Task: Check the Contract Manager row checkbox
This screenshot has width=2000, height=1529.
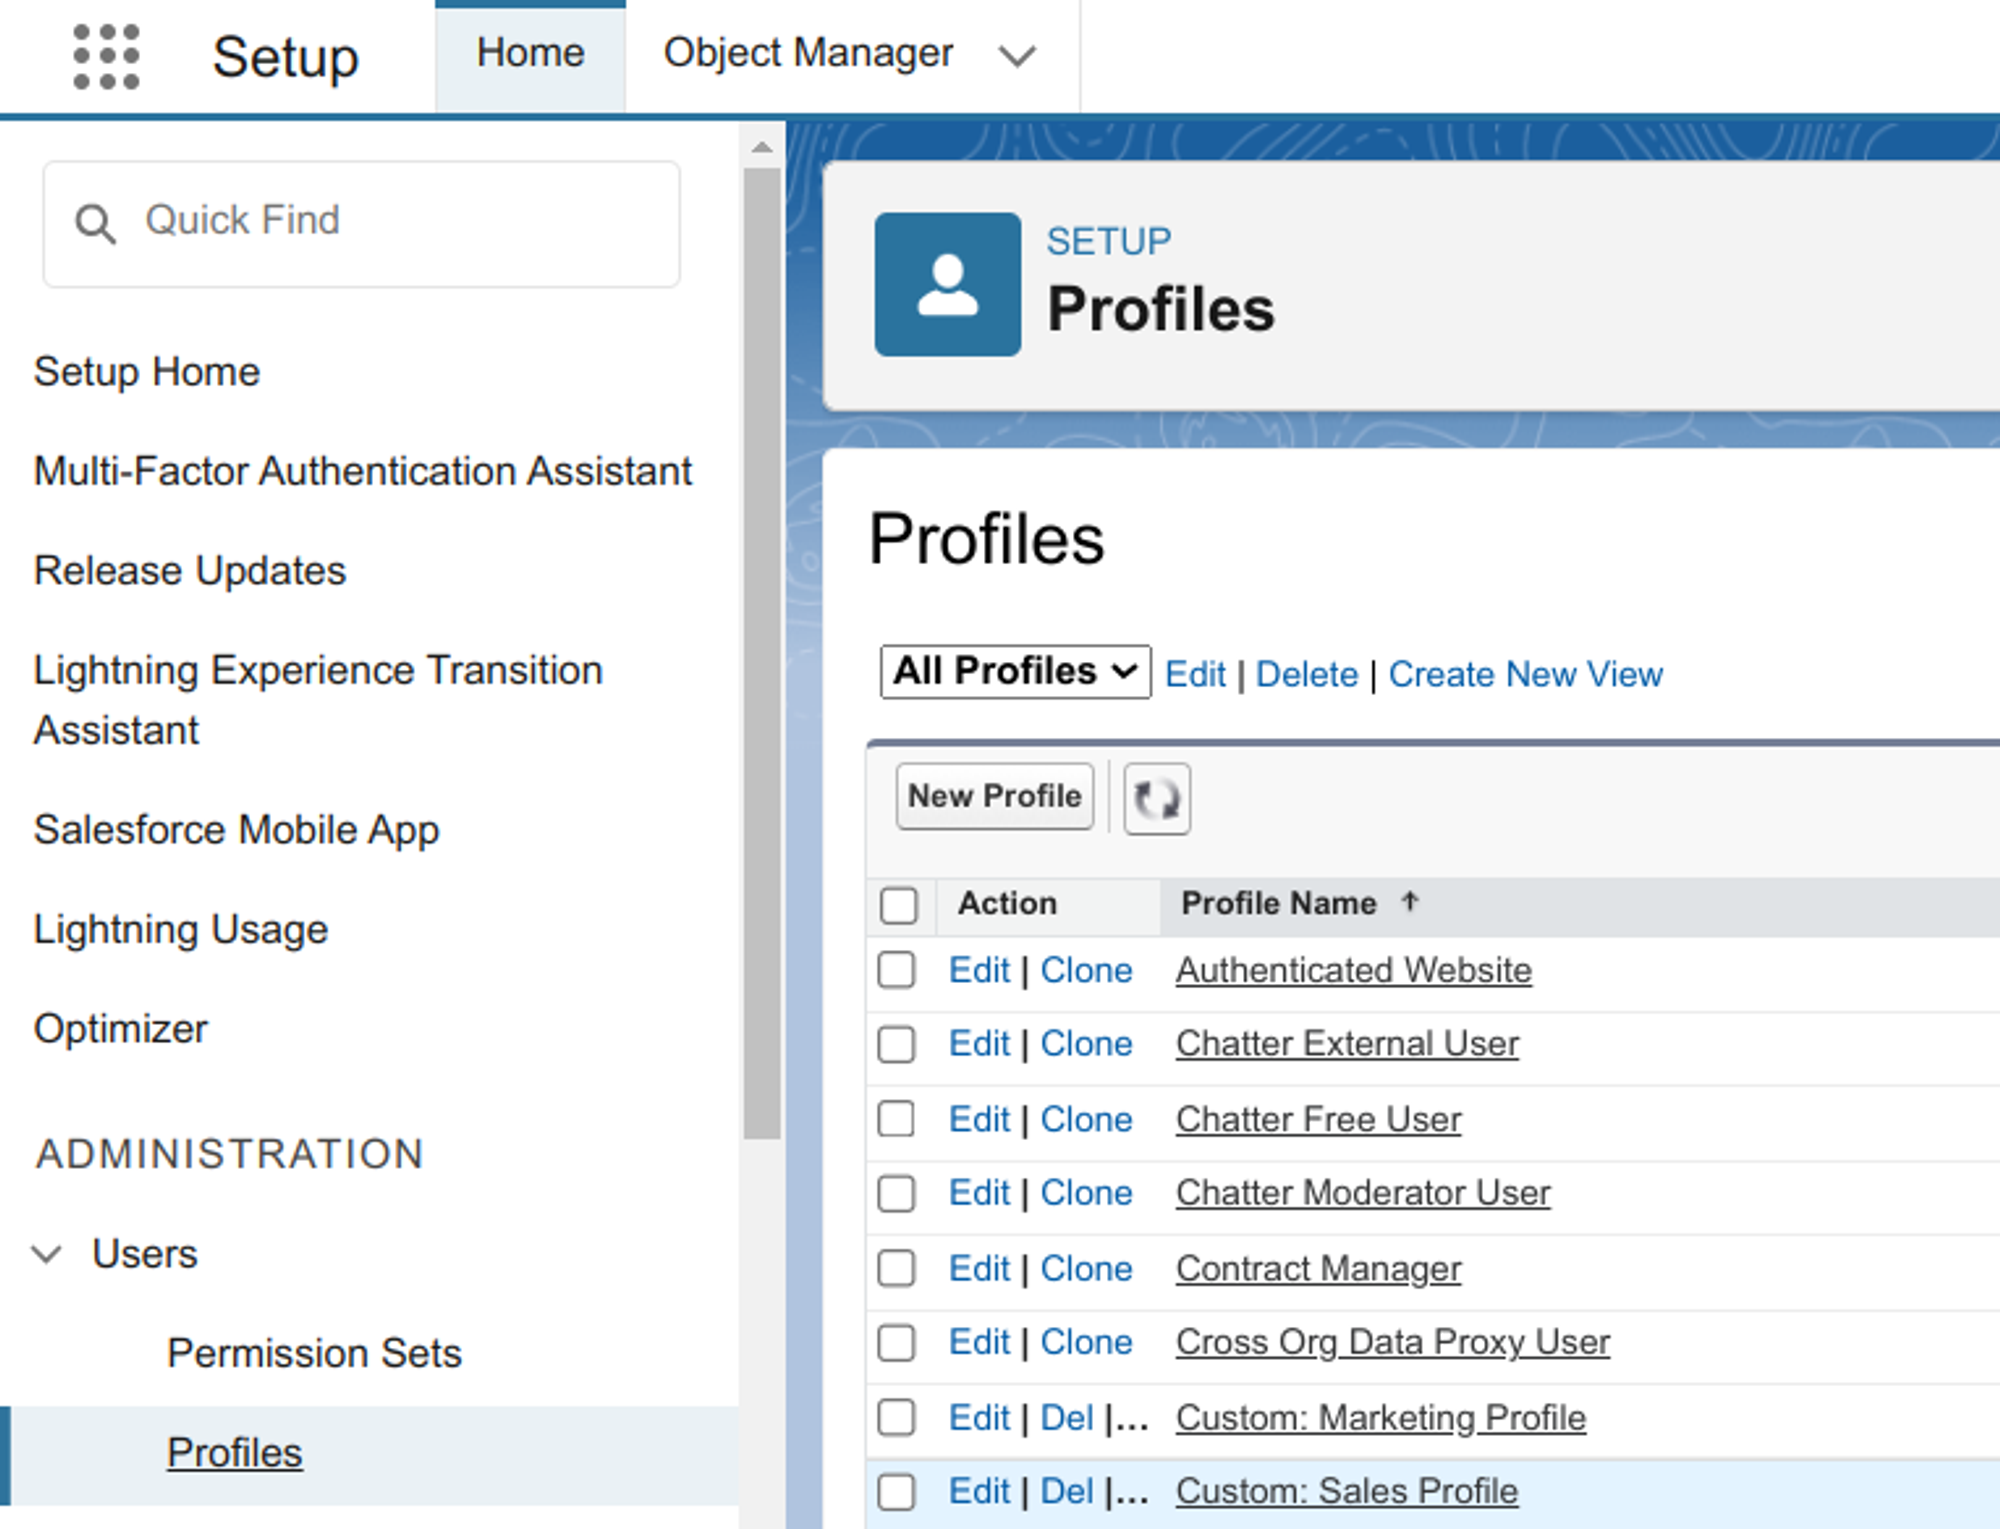Action: coord(896,1268)
